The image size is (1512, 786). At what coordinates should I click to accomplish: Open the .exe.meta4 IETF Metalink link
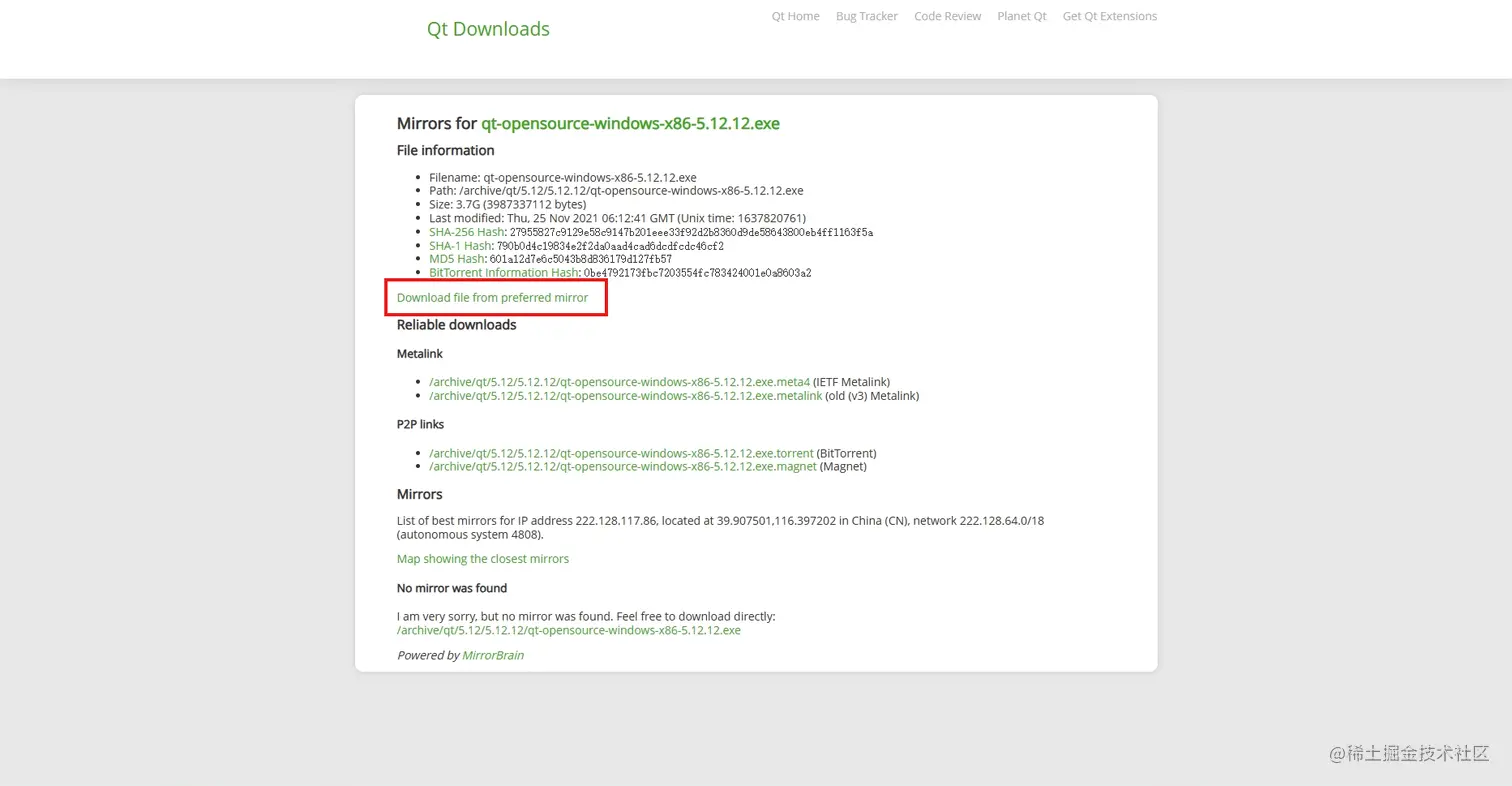click(619, 382)
